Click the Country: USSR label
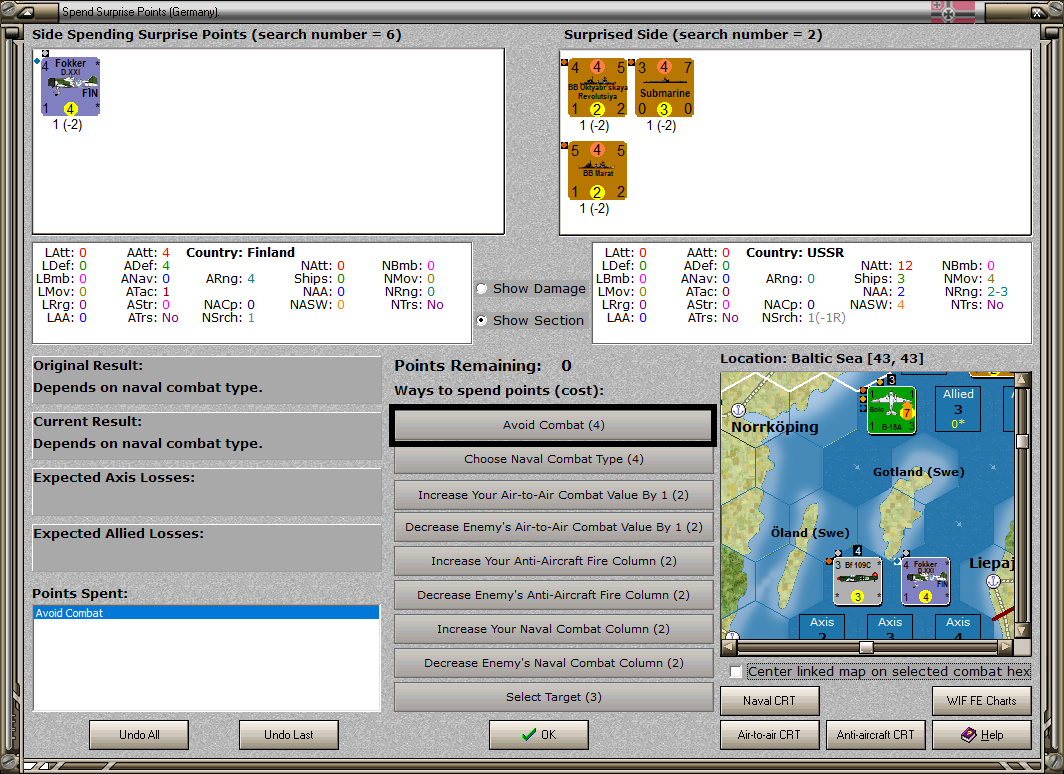Viewport: 1064px width, 774px height. tap(795, 252)
